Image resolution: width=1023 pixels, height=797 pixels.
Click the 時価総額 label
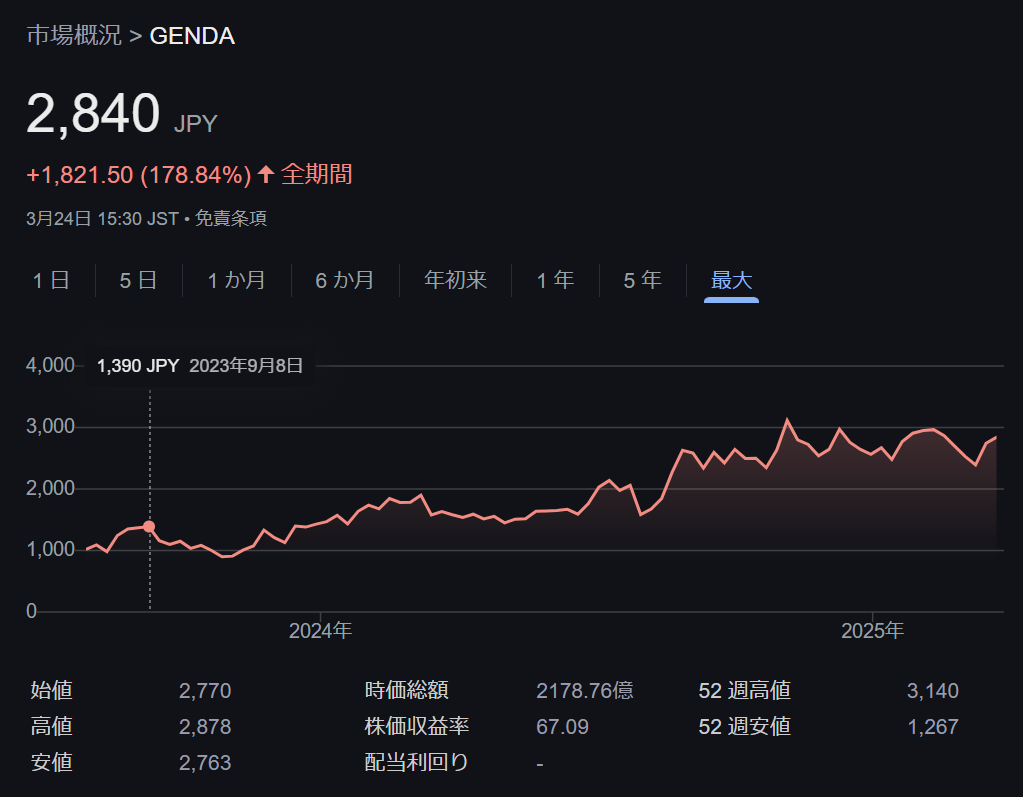[406, 690]
